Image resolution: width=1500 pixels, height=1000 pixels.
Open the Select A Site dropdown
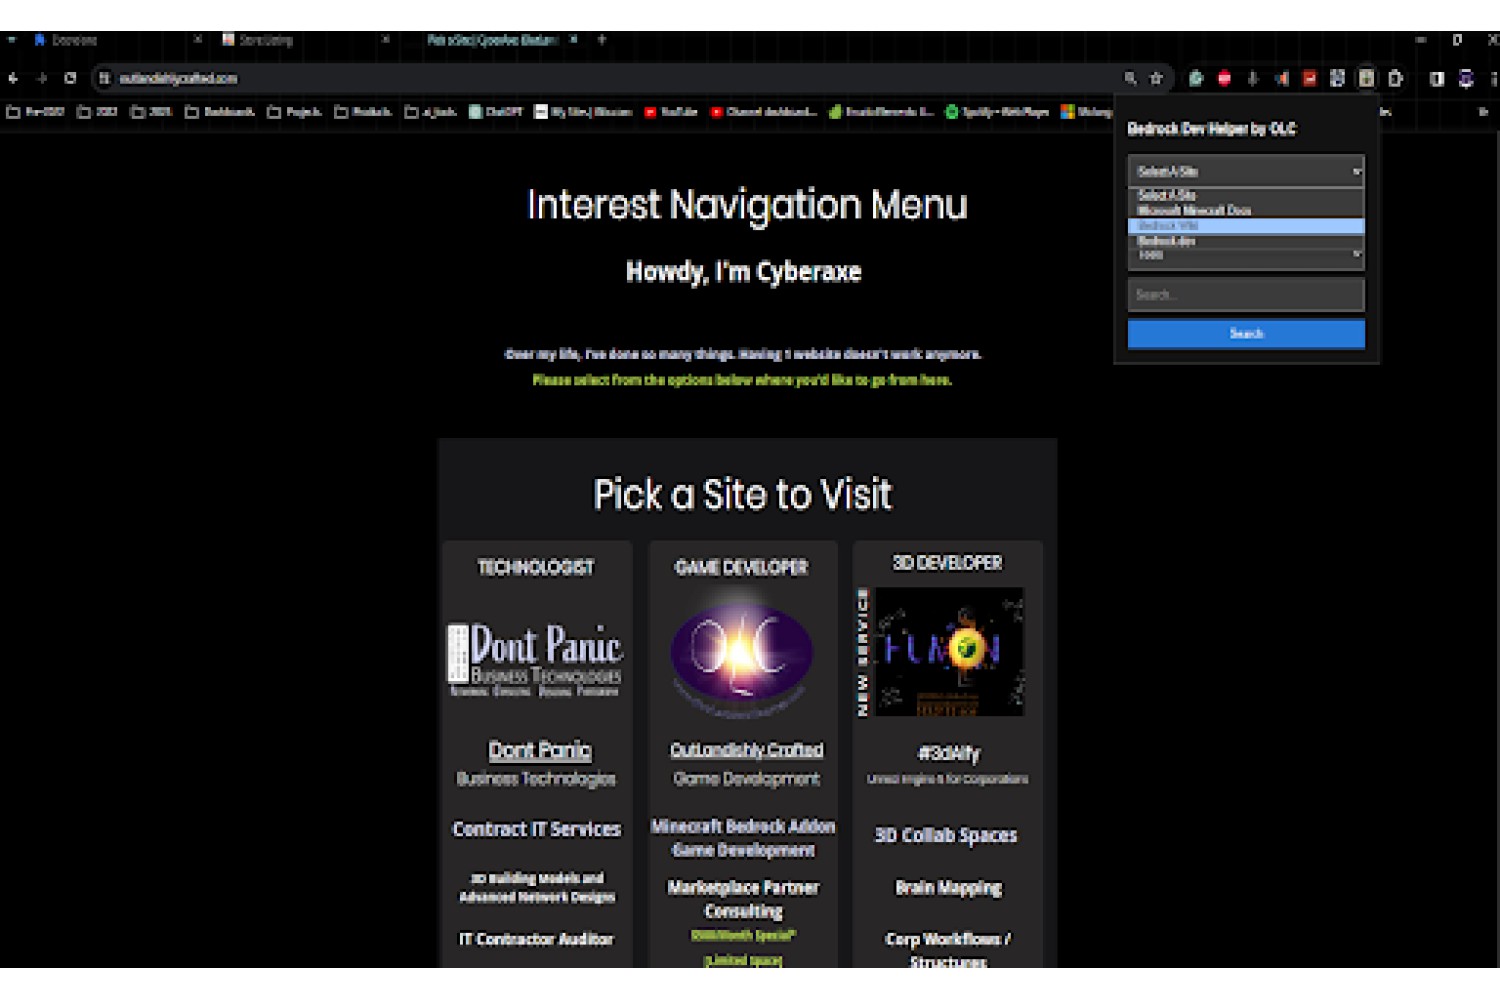[1246, 171]
